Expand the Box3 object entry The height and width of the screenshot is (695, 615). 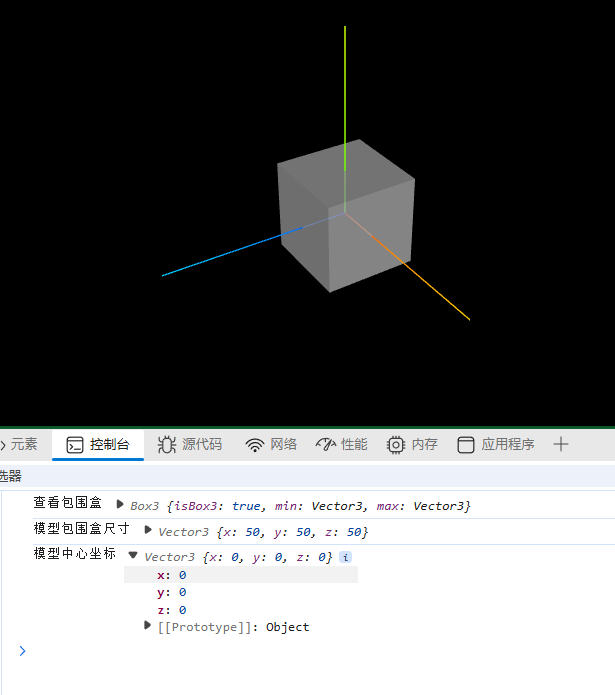[x=120, y=504]
